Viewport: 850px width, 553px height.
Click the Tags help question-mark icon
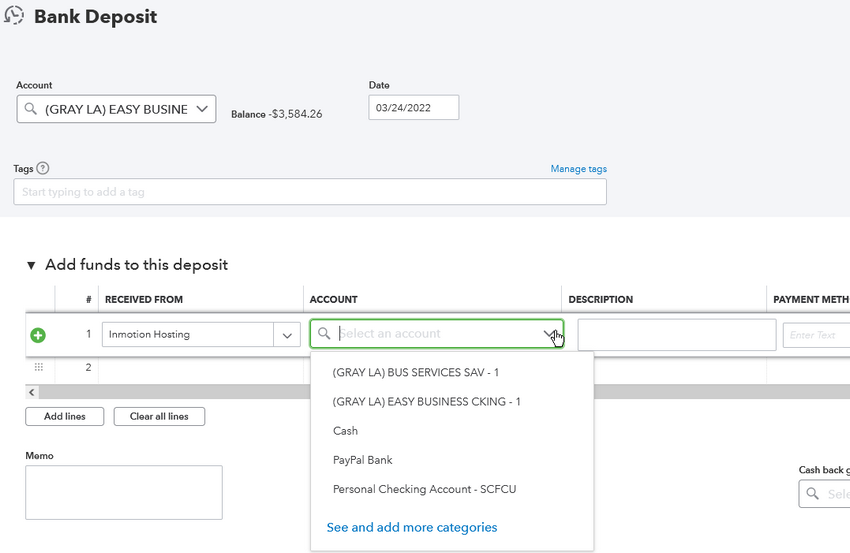pyautogui.click(x=43, y=169)
